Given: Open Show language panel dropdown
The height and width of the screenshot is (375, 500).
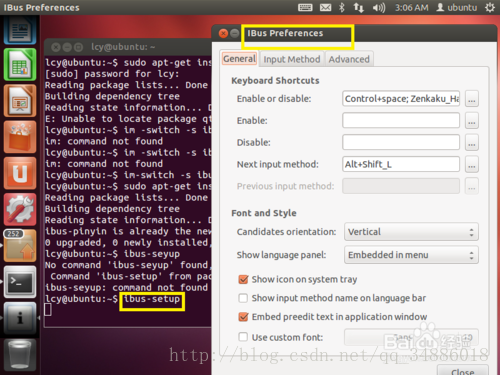Looking at the screenshot, I should coord(411,255).
